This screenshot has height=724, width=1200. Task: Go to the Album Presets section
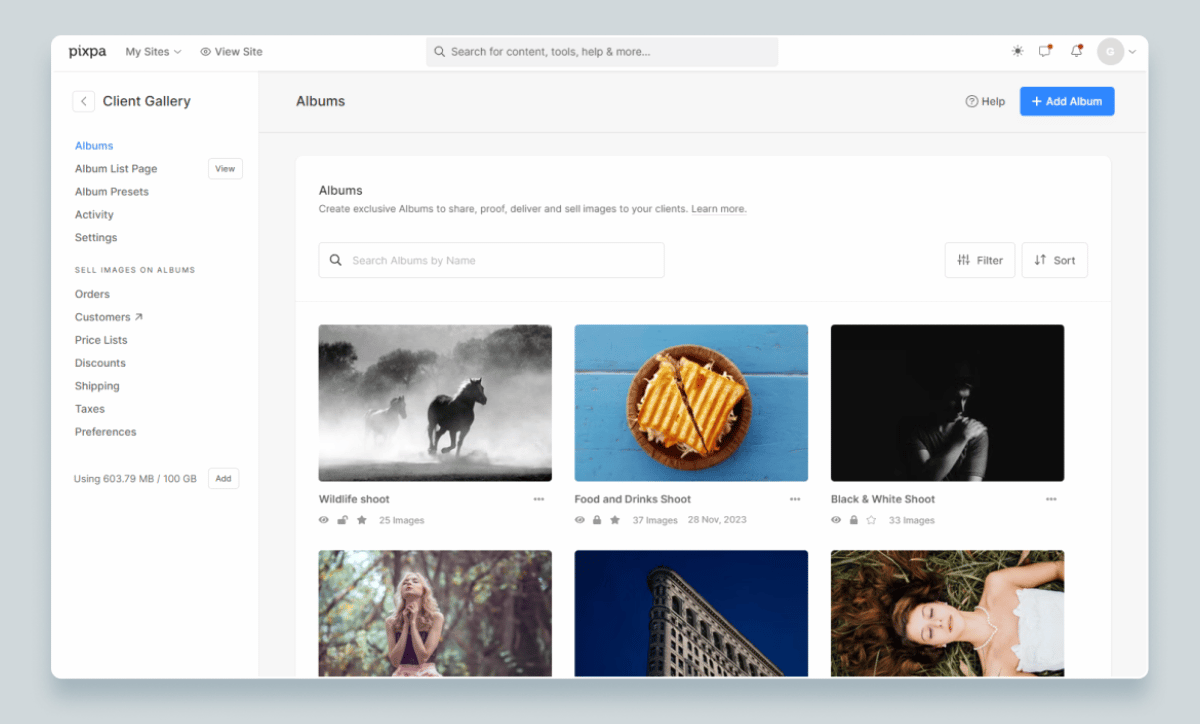tap(110, 191)
